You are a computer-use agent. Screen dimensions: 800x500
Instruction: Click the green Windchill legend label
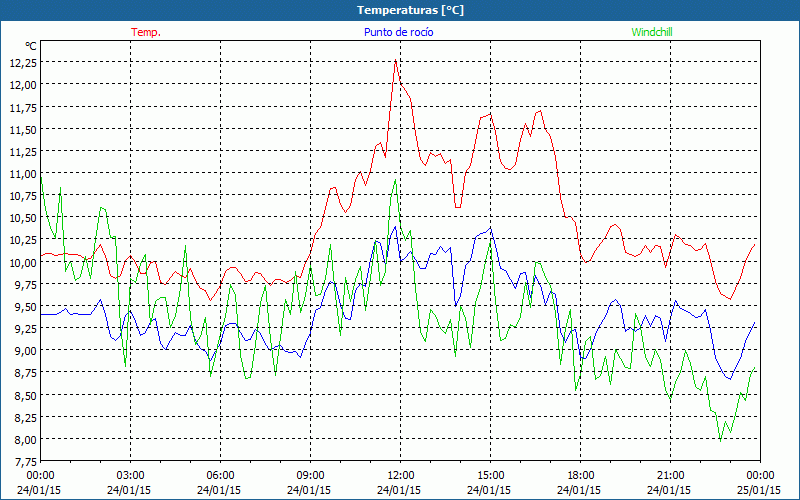tap(652, 32)
